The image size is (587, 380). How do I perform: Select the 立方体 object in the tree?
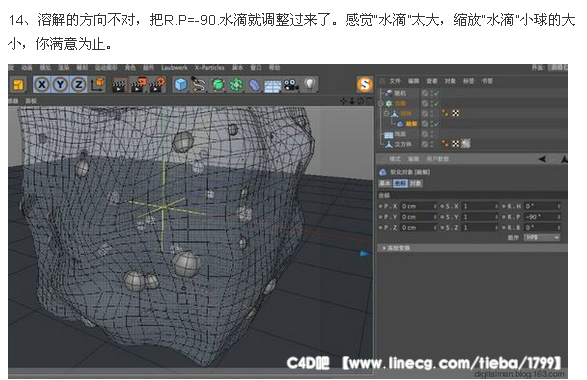click(x=403, y=144)
